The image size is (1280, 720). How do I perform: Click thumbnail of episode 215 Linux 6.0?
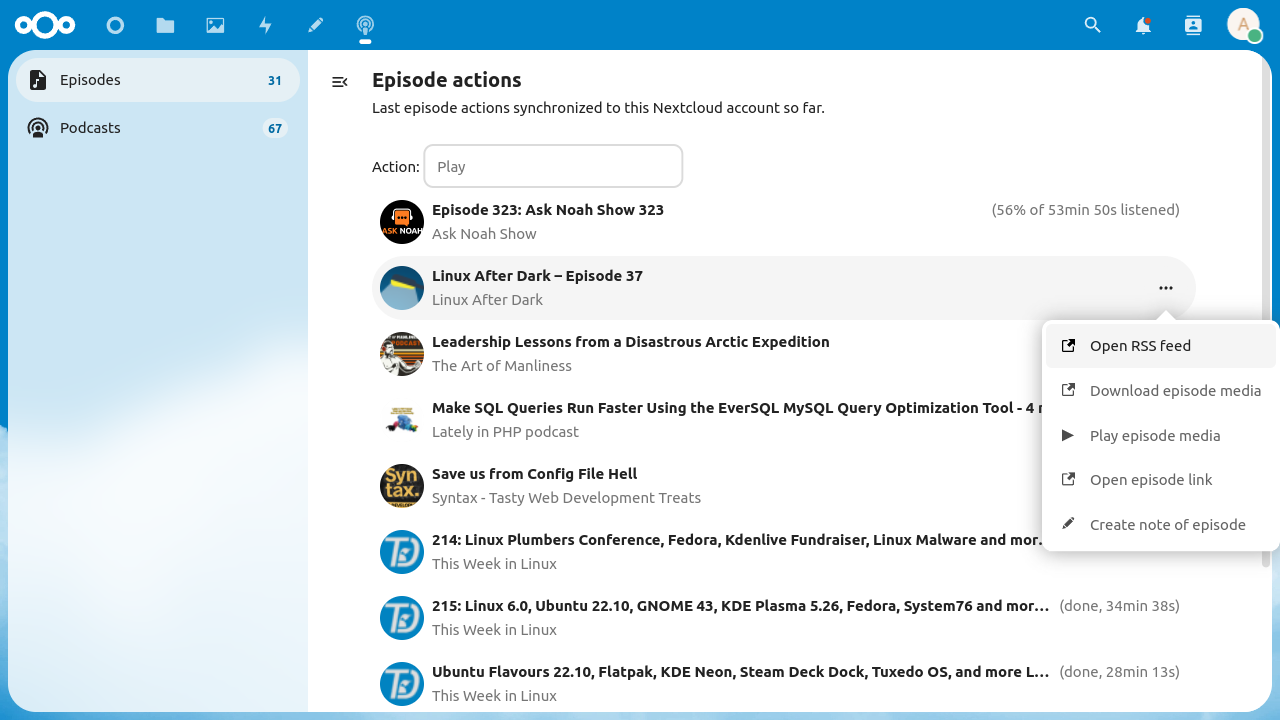(402, 618)
